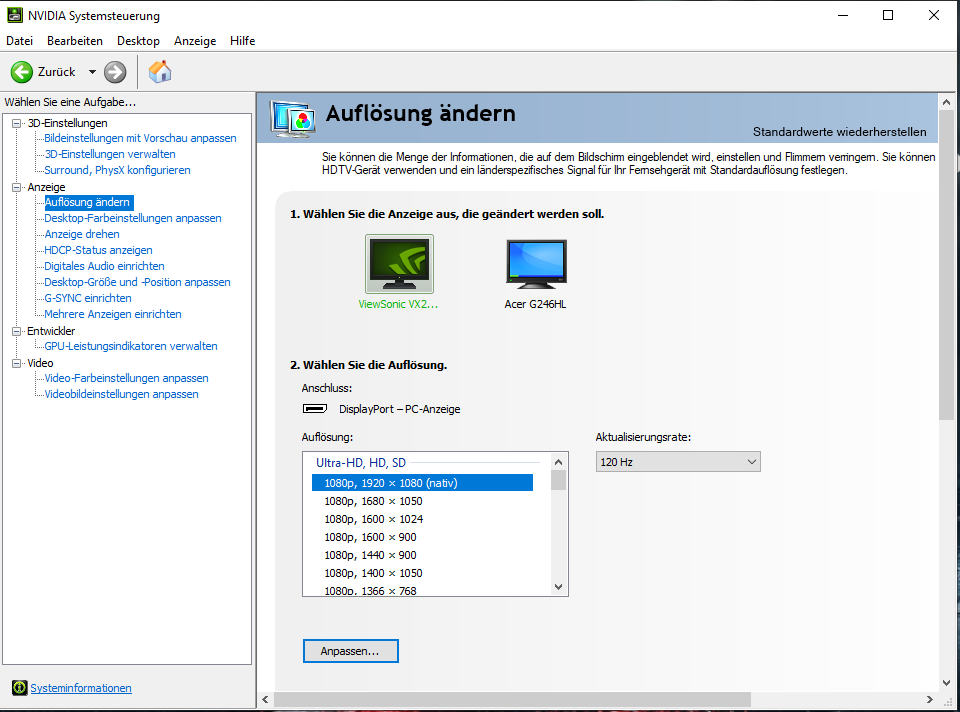Open the home icon in toolbar
Screen dimensions: 960x712
[160, 72]
